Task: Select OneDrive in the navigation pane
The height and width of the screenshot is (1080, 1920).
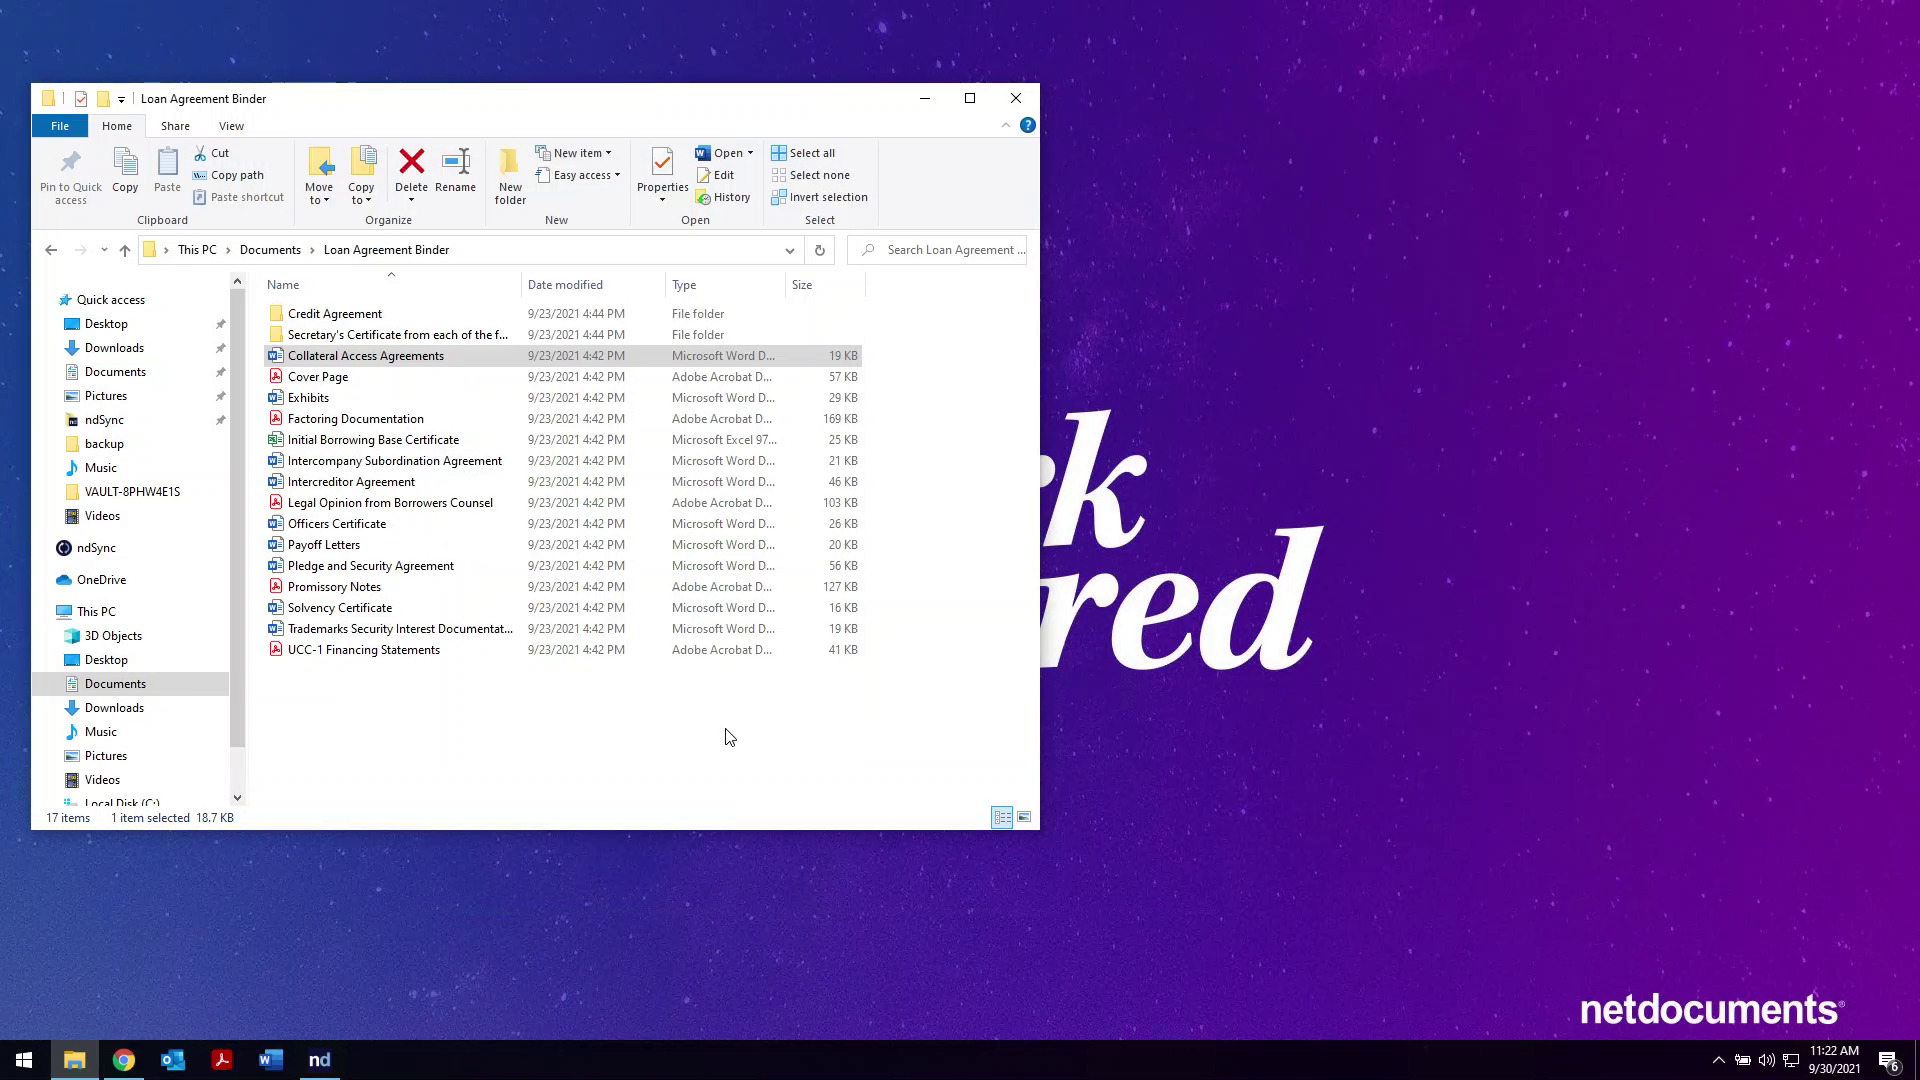Action: (101, 580)
